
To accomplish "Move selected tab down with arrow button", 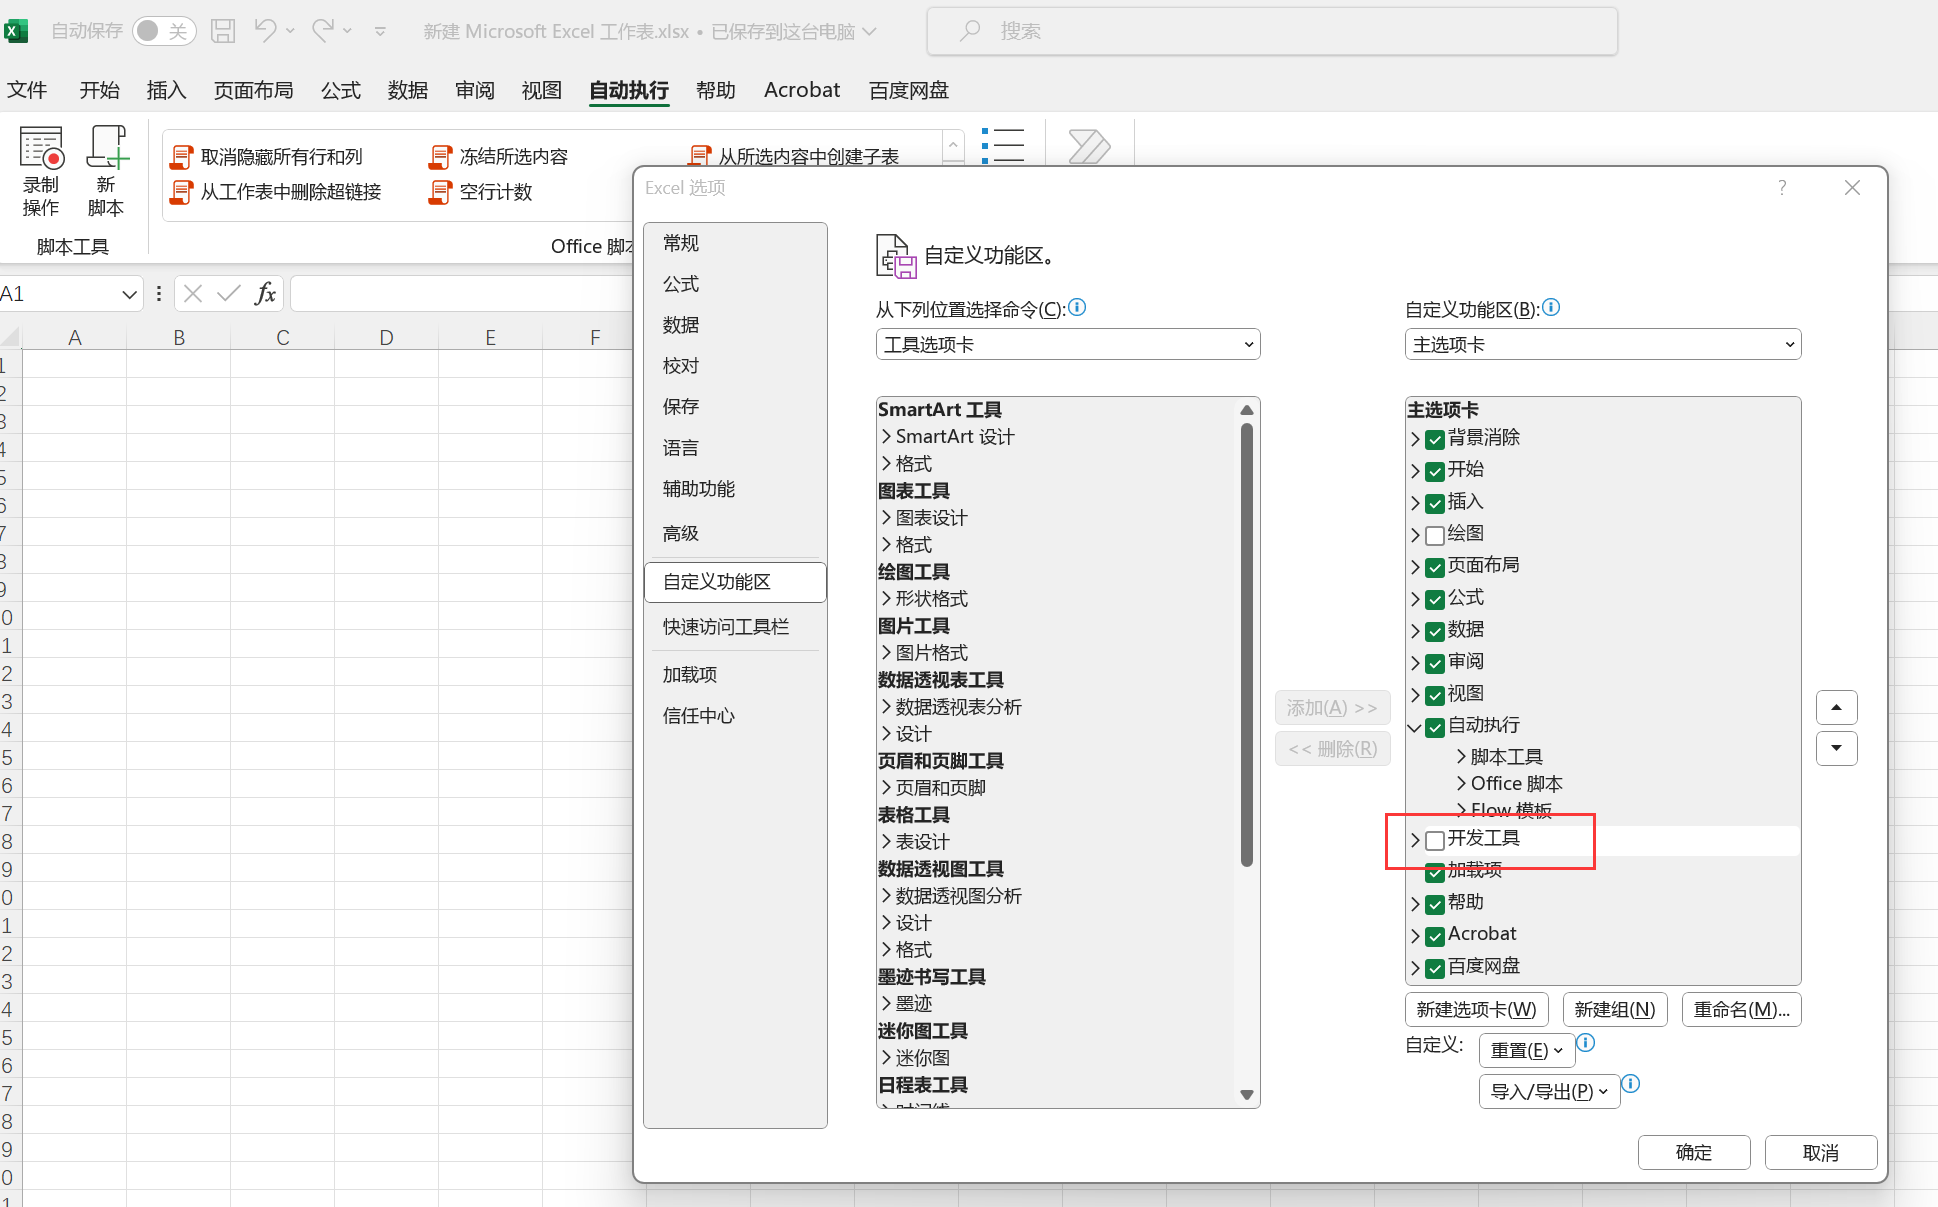I will click(1836, 749).
